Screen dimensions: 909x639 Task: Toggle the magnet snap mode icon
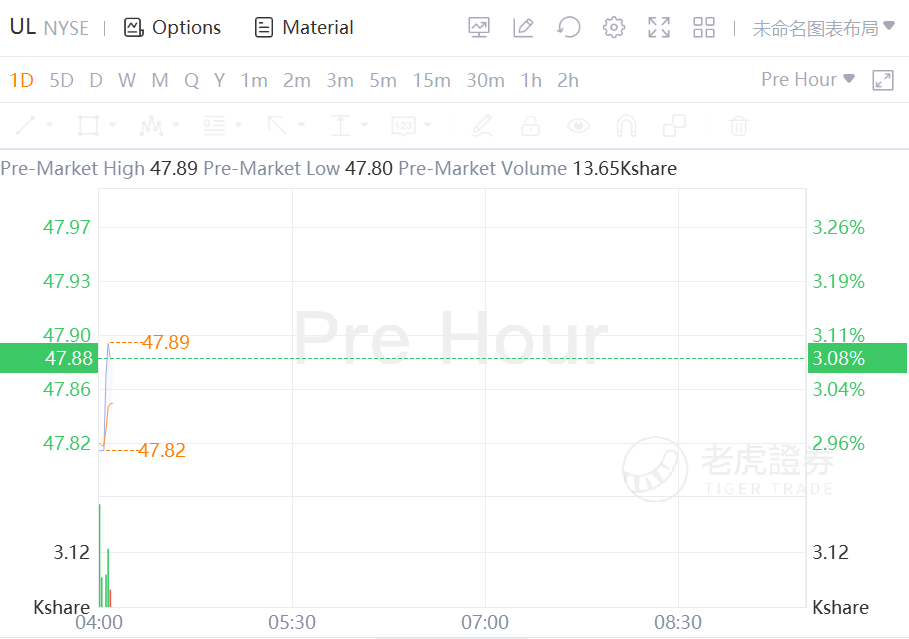[626, 126]
